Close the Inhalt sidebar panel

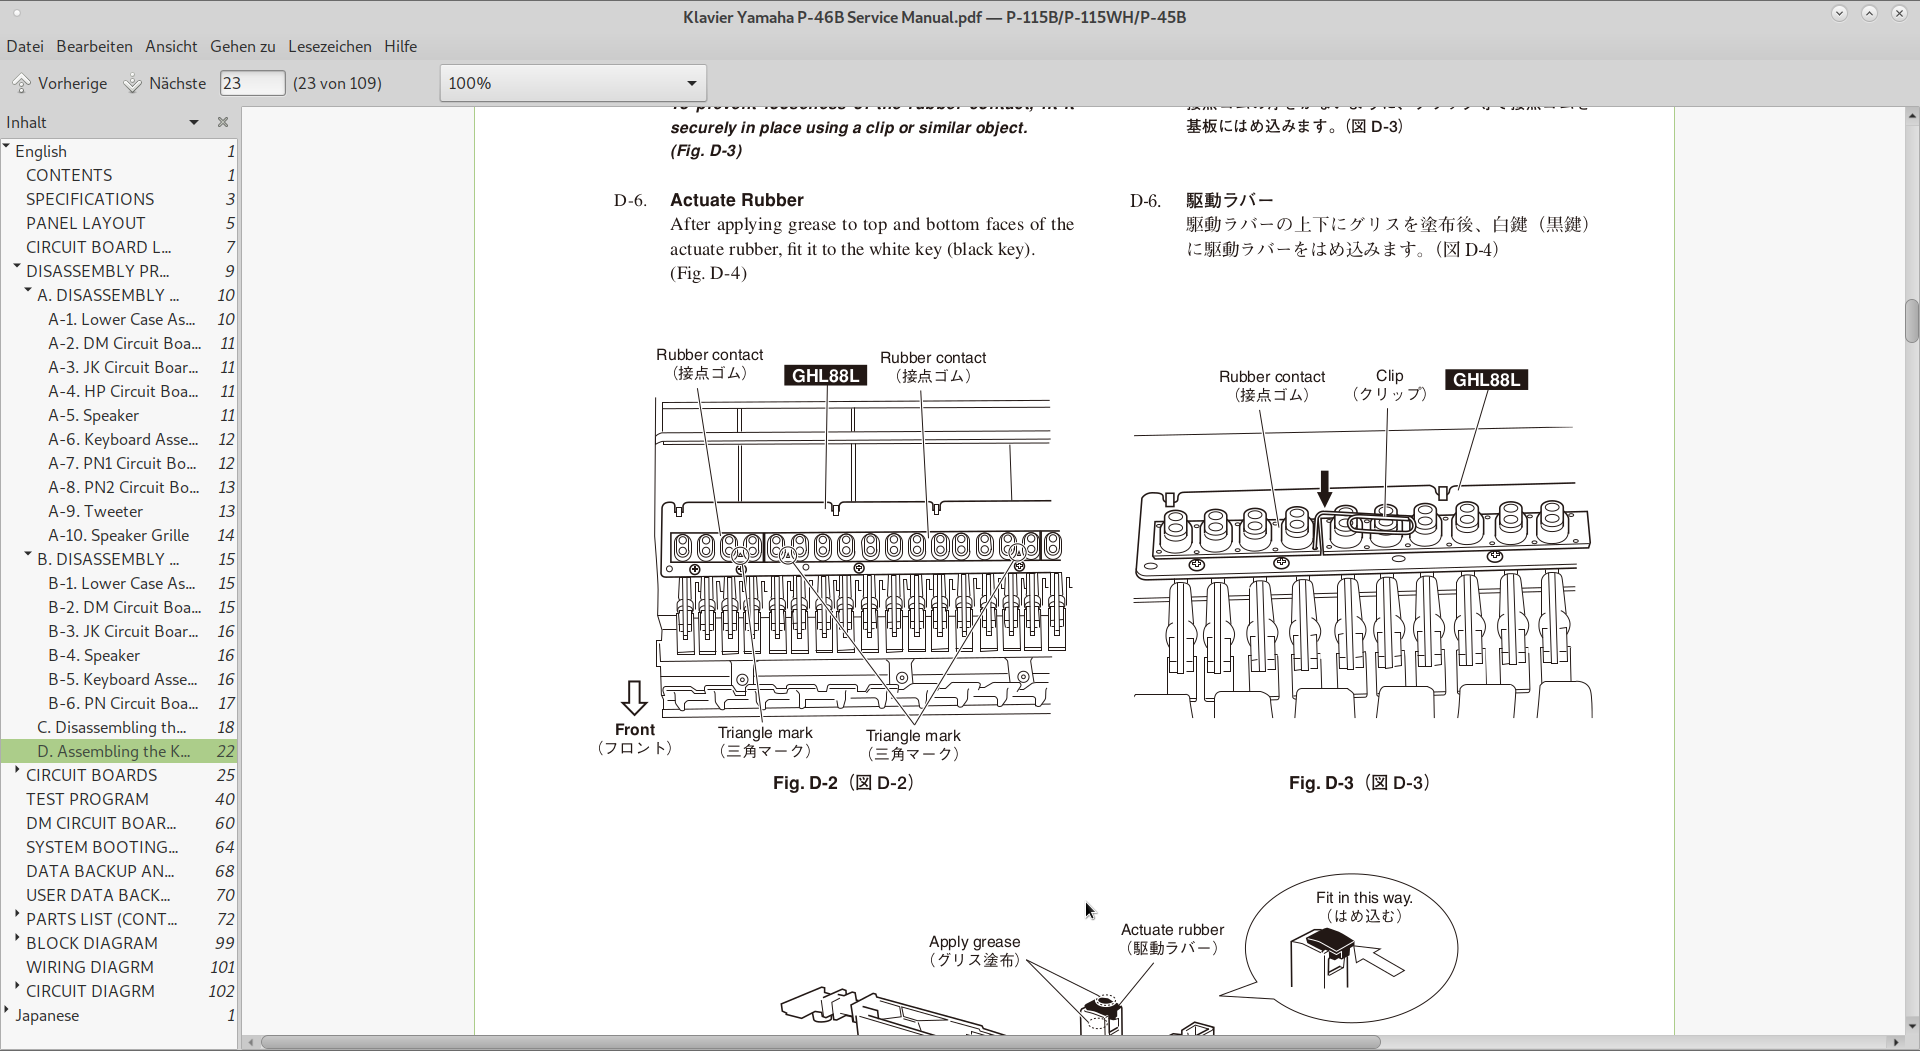223,122
